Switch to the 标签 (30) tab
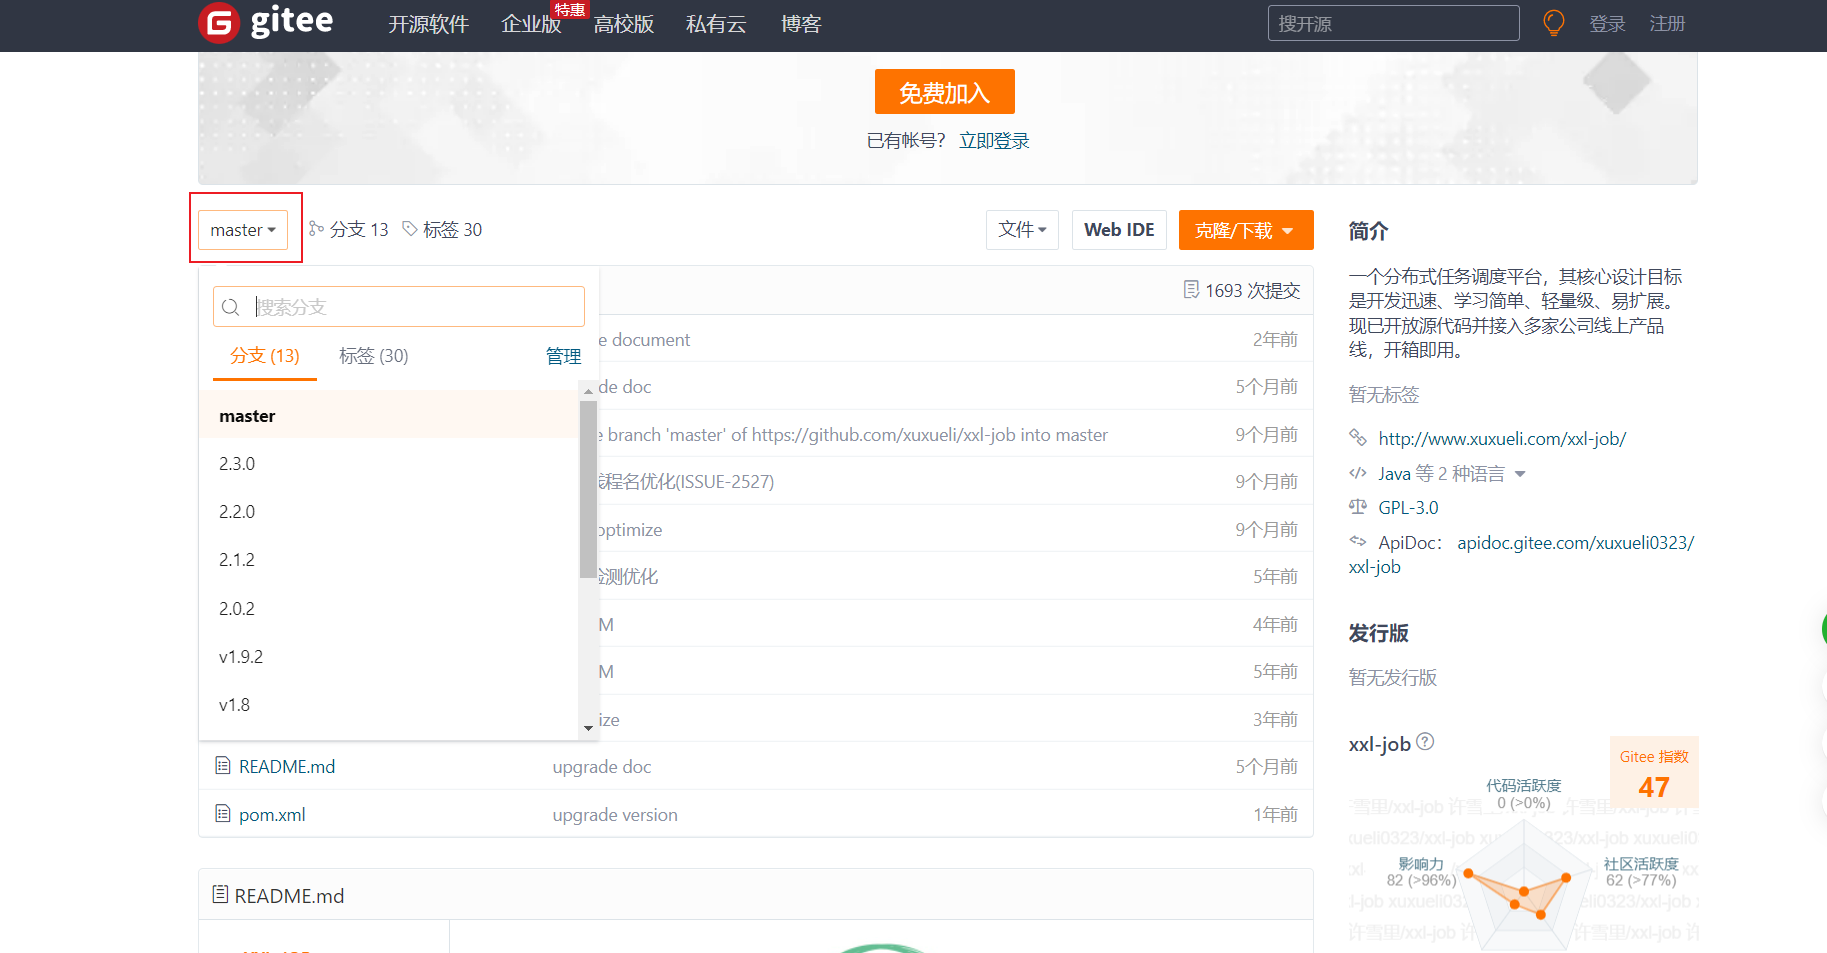 coord(374,356)
